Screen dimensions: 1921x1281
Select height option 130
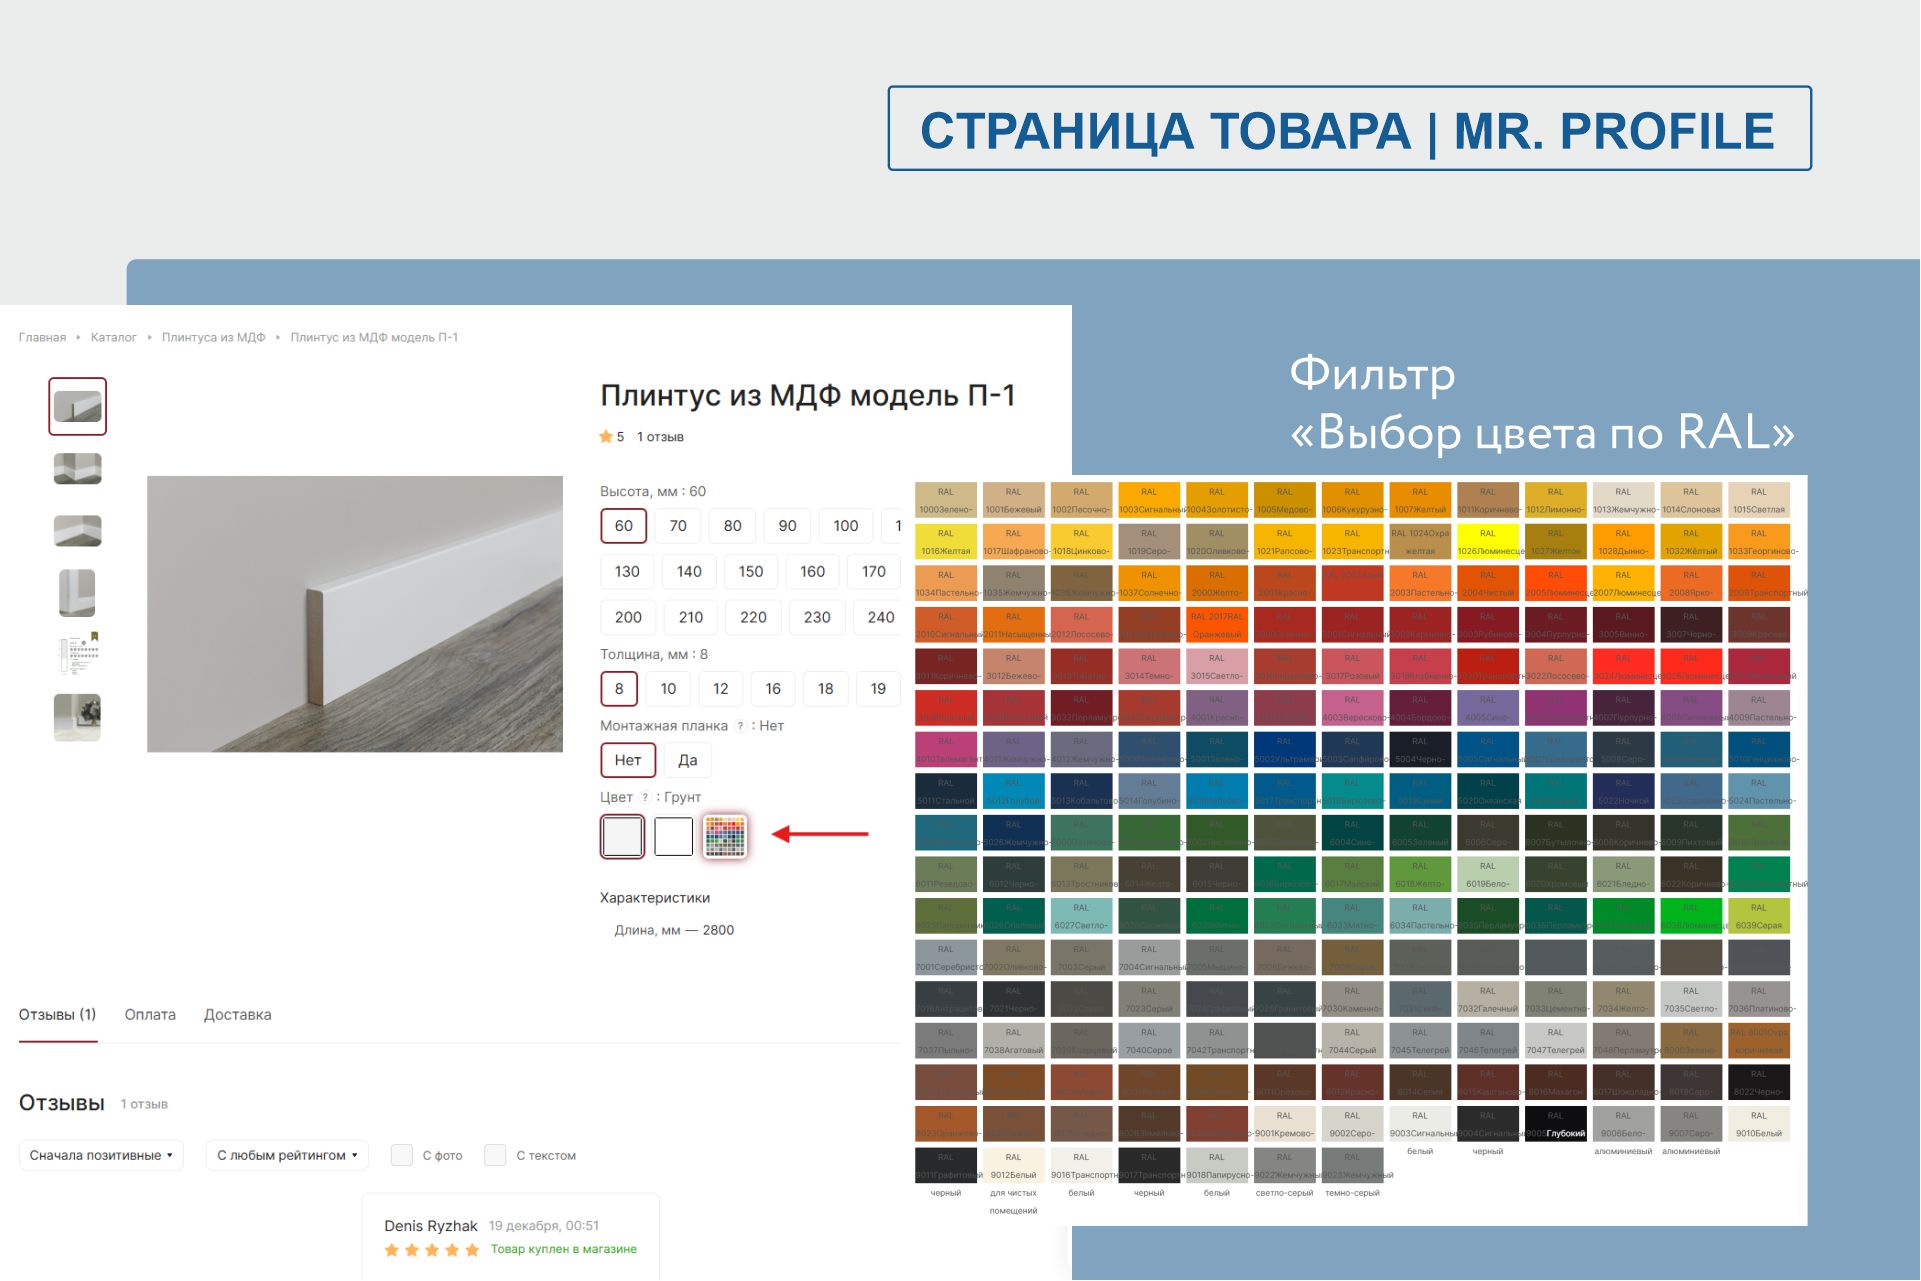pyautogui.click(x=627, y=572)
